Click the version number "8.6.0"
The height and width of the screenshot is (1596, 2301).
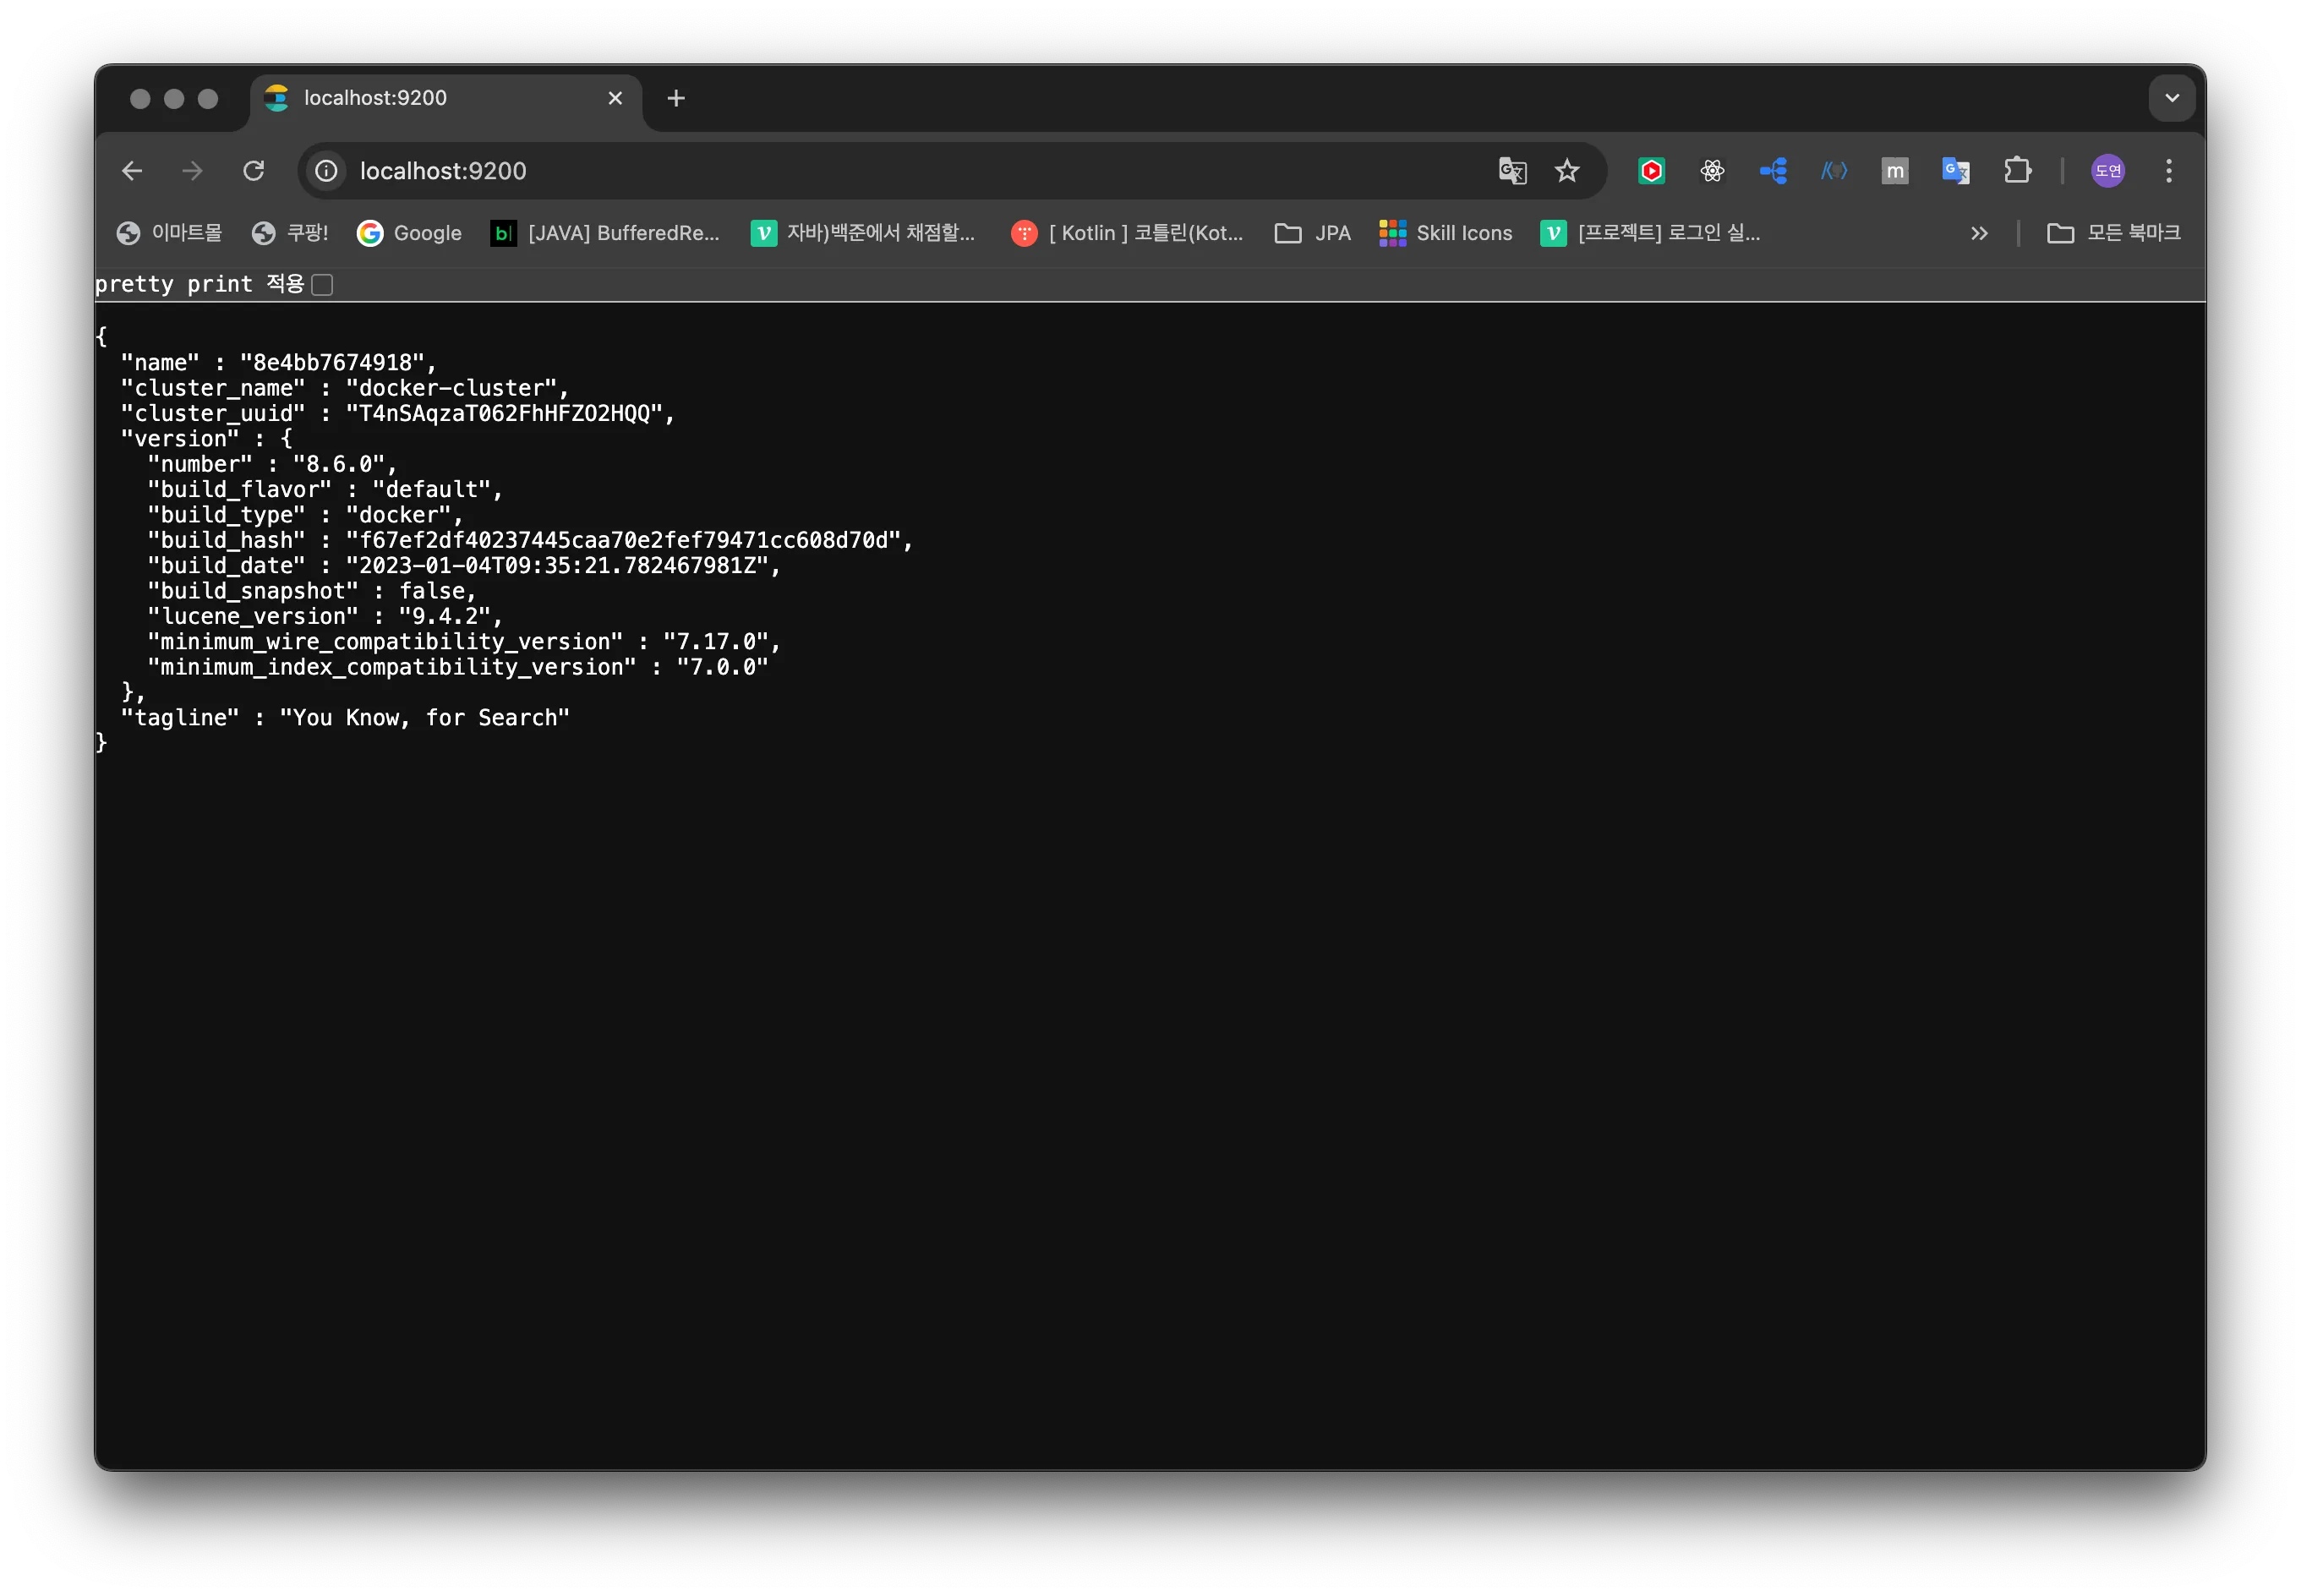click(x=339, y=464)
